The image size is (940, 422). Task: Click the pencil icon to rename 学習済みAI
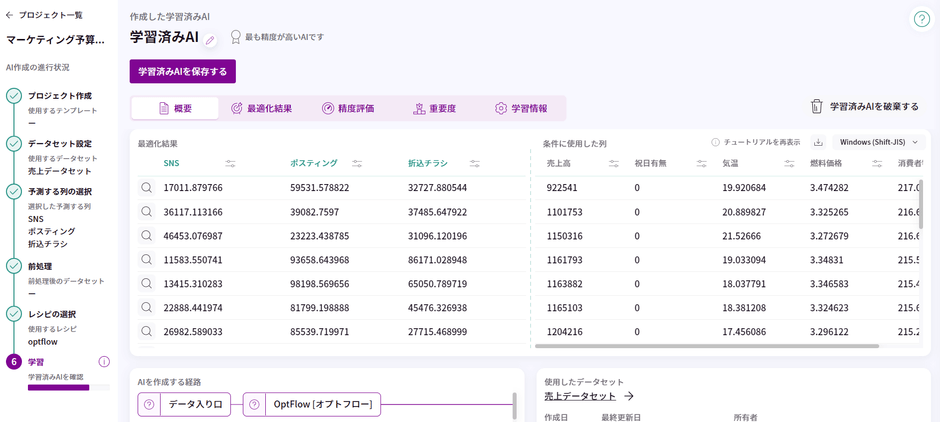(x=210, y=39)
